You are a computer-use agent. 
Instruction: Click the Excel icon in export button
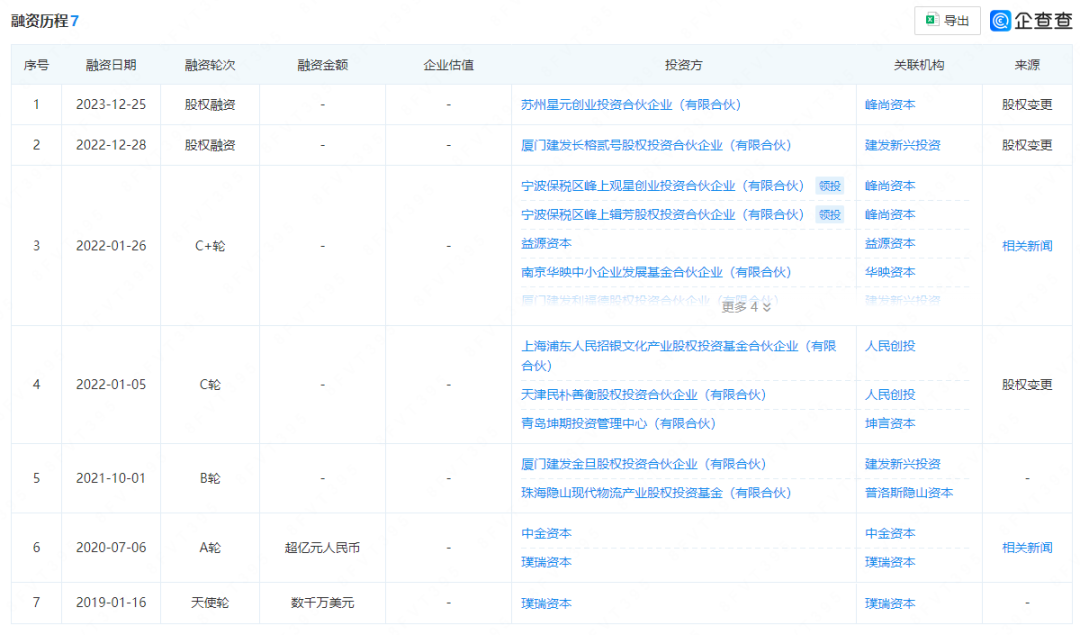tap(931, 20)
